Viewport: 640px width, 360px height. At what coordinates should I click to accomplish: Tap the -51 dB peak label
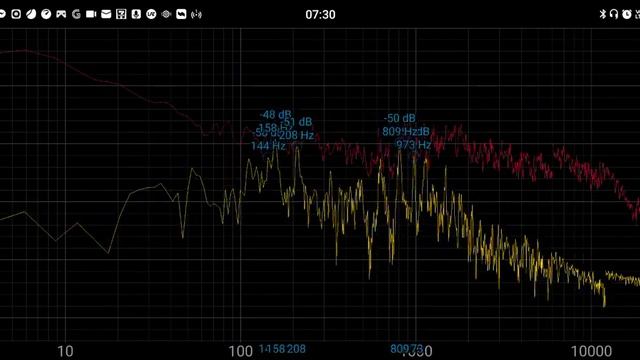(x=298, y=122)
